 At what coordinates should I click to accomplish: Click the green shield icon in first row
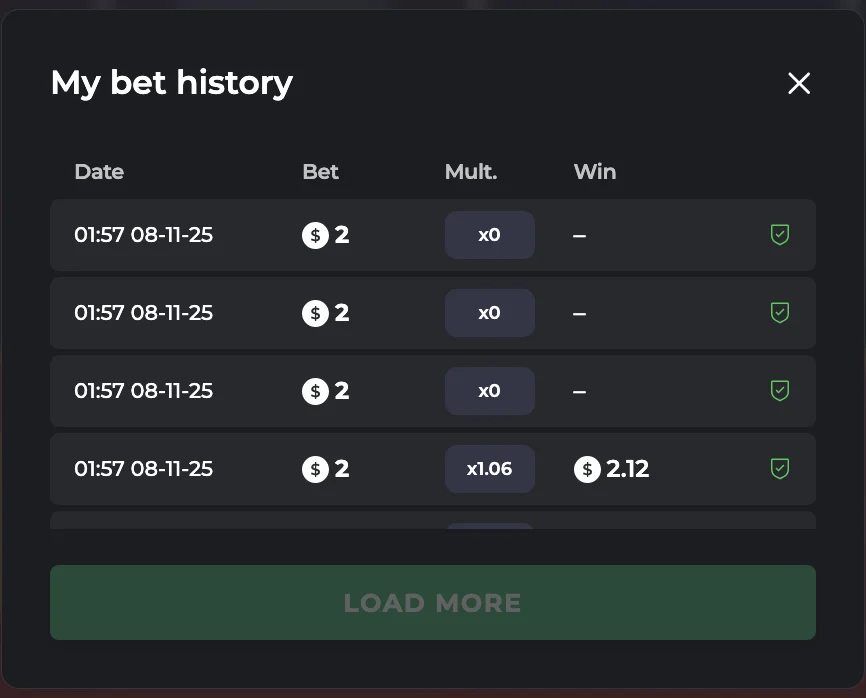point(780,235)
